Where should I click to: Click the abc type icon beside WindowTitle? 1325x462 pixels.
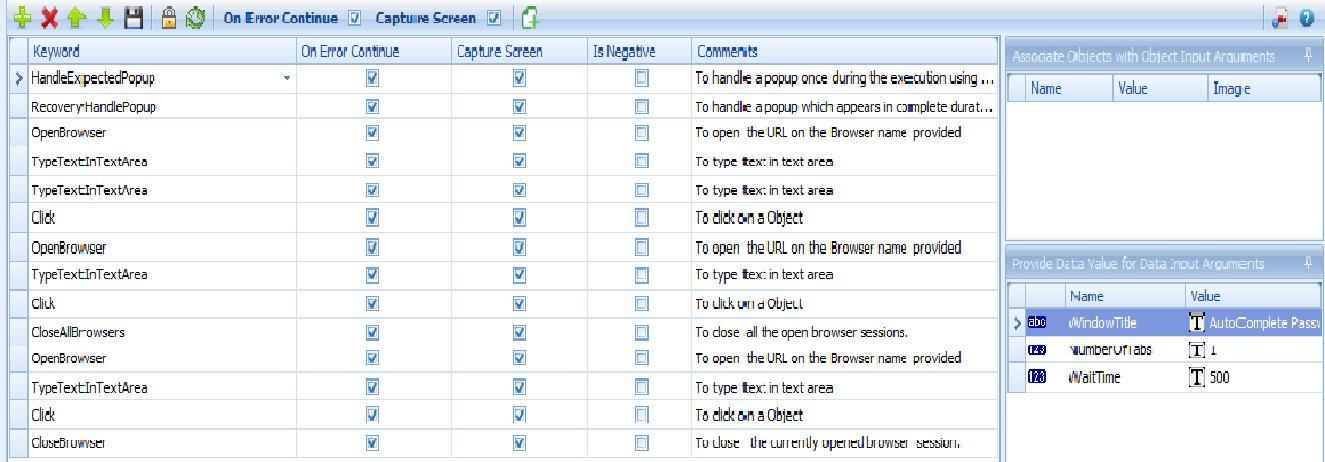1038,323
